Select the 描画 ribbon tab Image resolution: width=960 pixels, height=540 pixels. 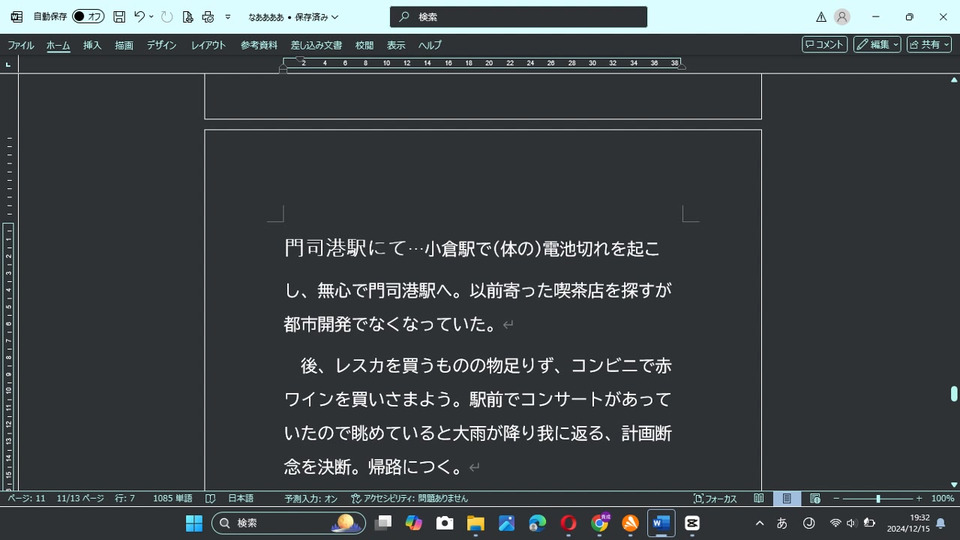tap(124, 45)
